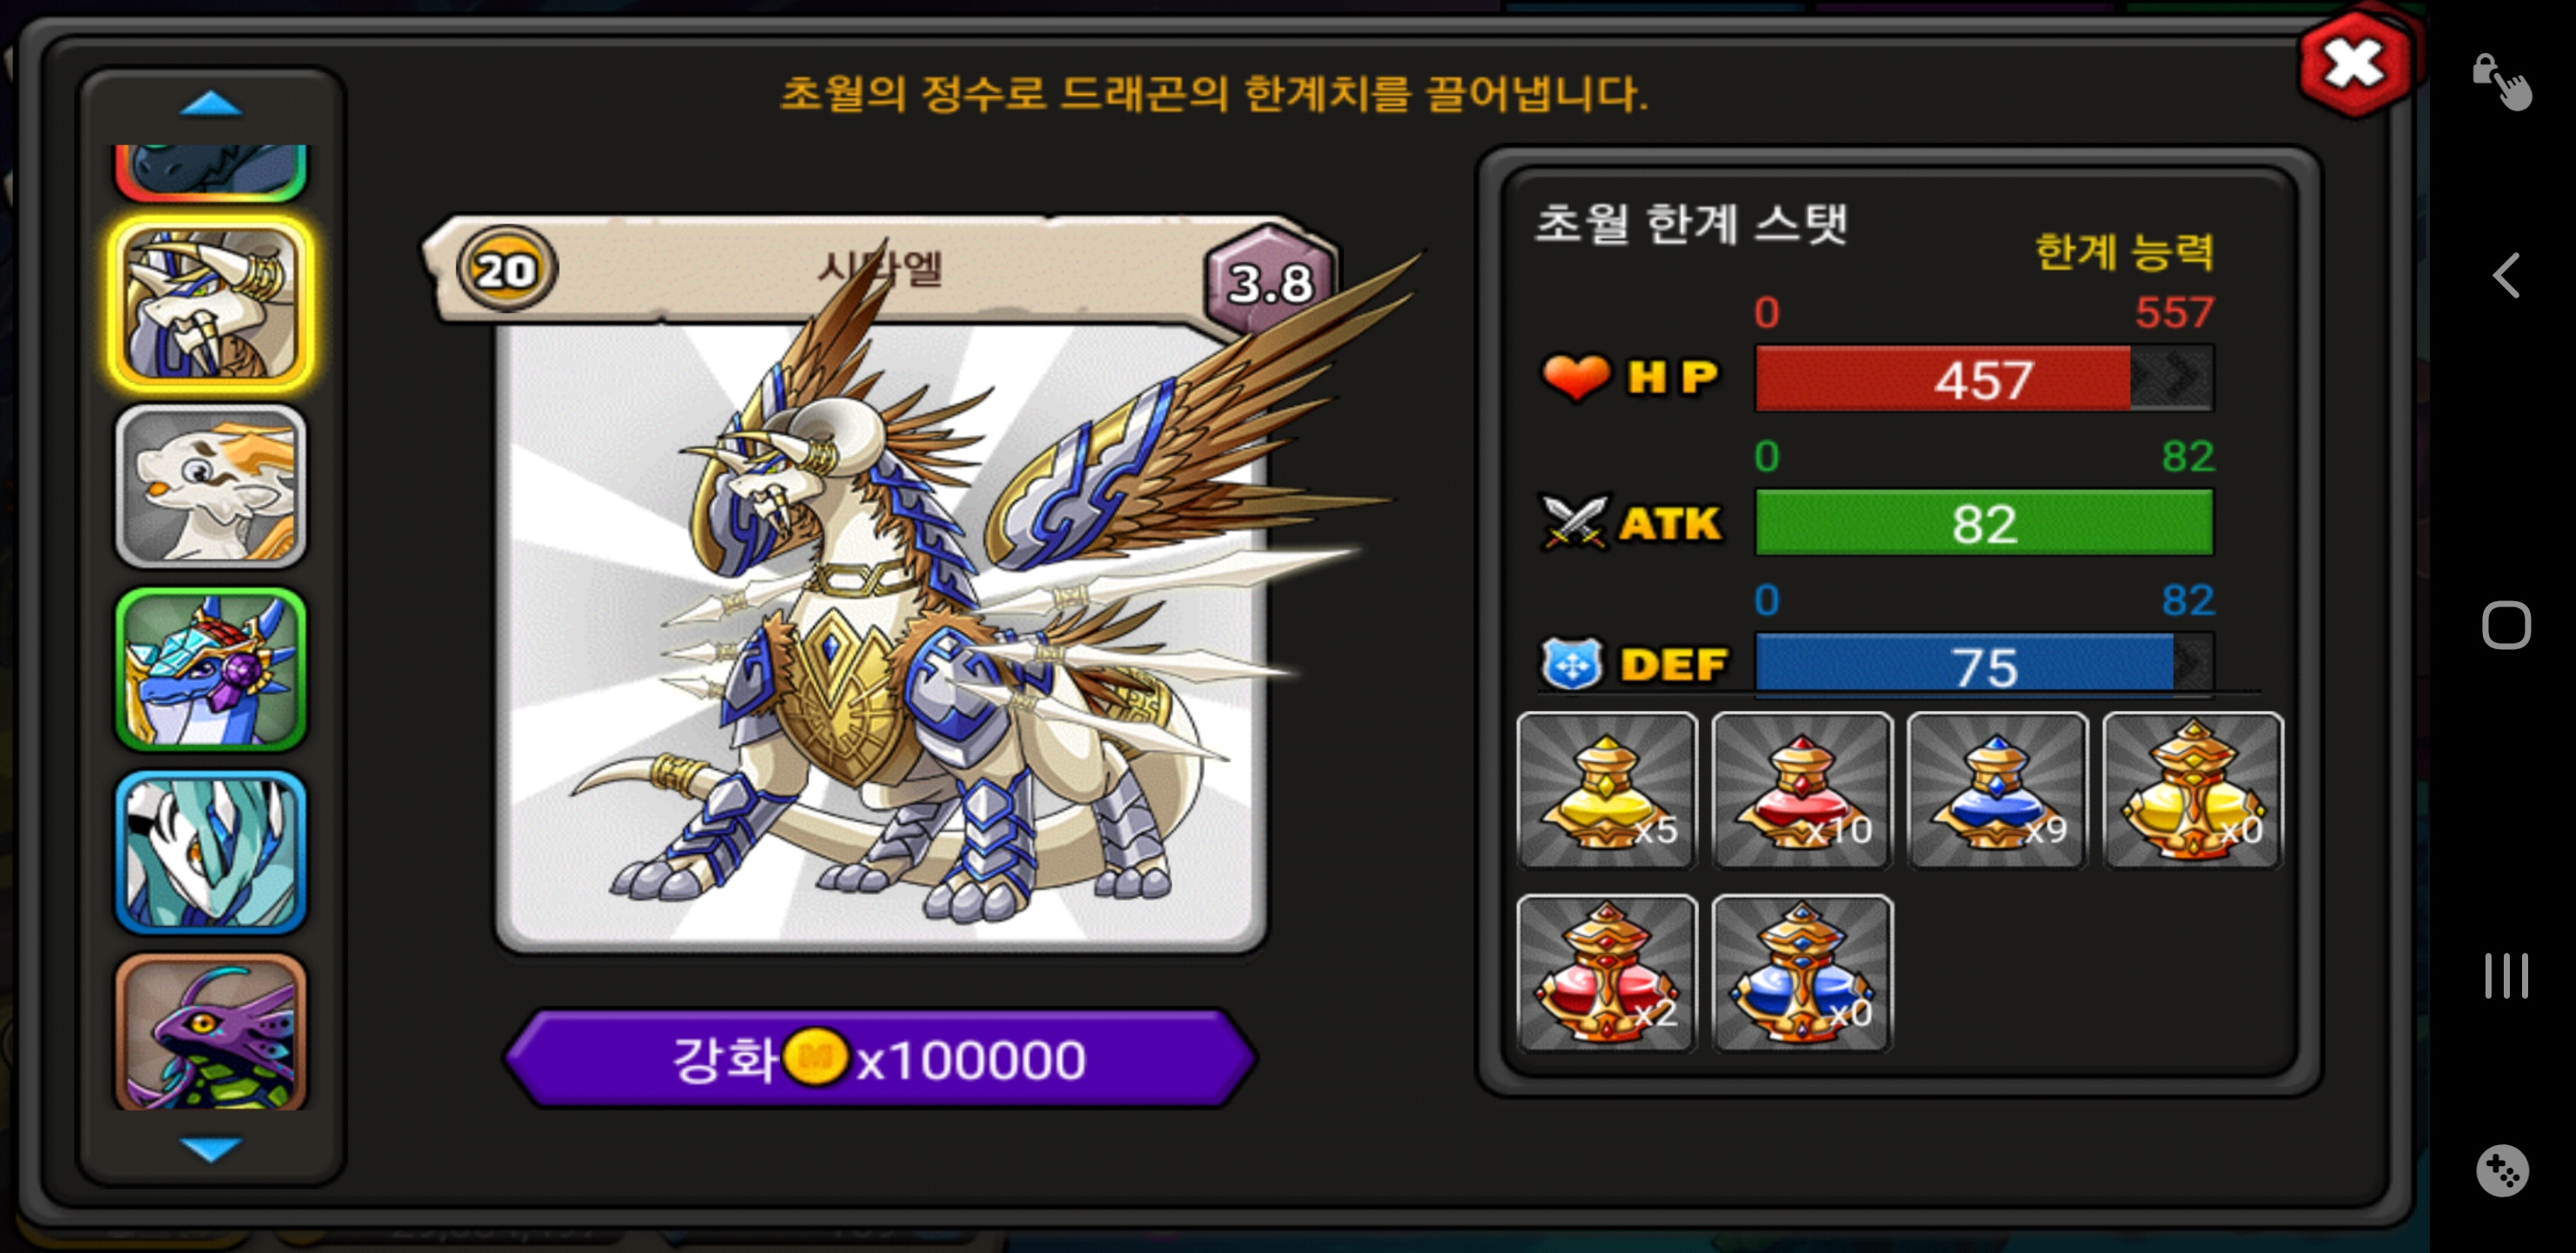
Task: Close the transcendence dialog with red X
Action: (x=2354, y=65)
